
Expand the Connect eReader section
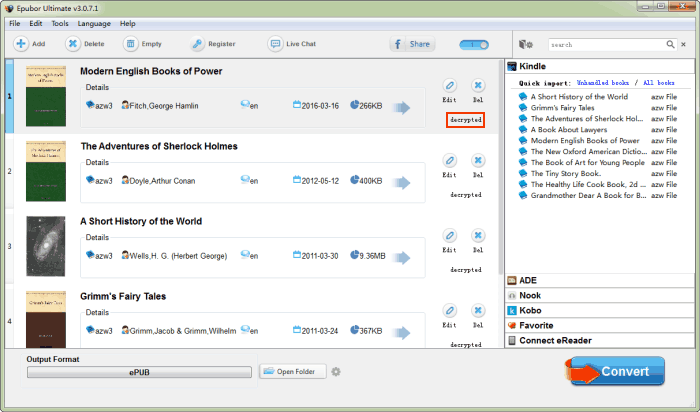point(600,341)
